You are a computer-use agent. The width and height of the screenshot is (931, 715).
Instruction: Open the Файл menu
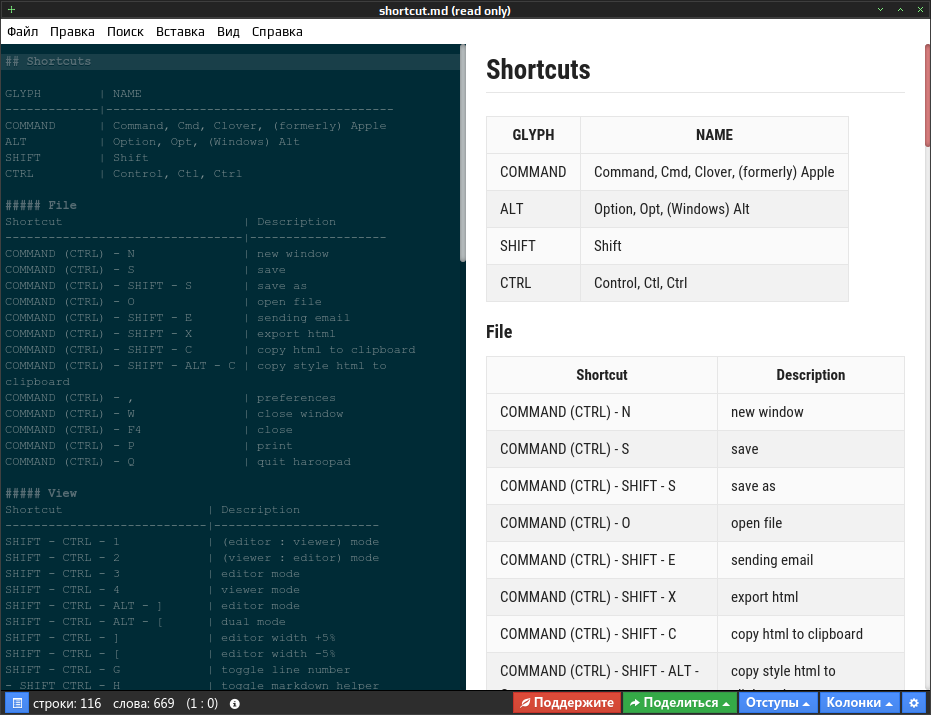tap(23, 31)
